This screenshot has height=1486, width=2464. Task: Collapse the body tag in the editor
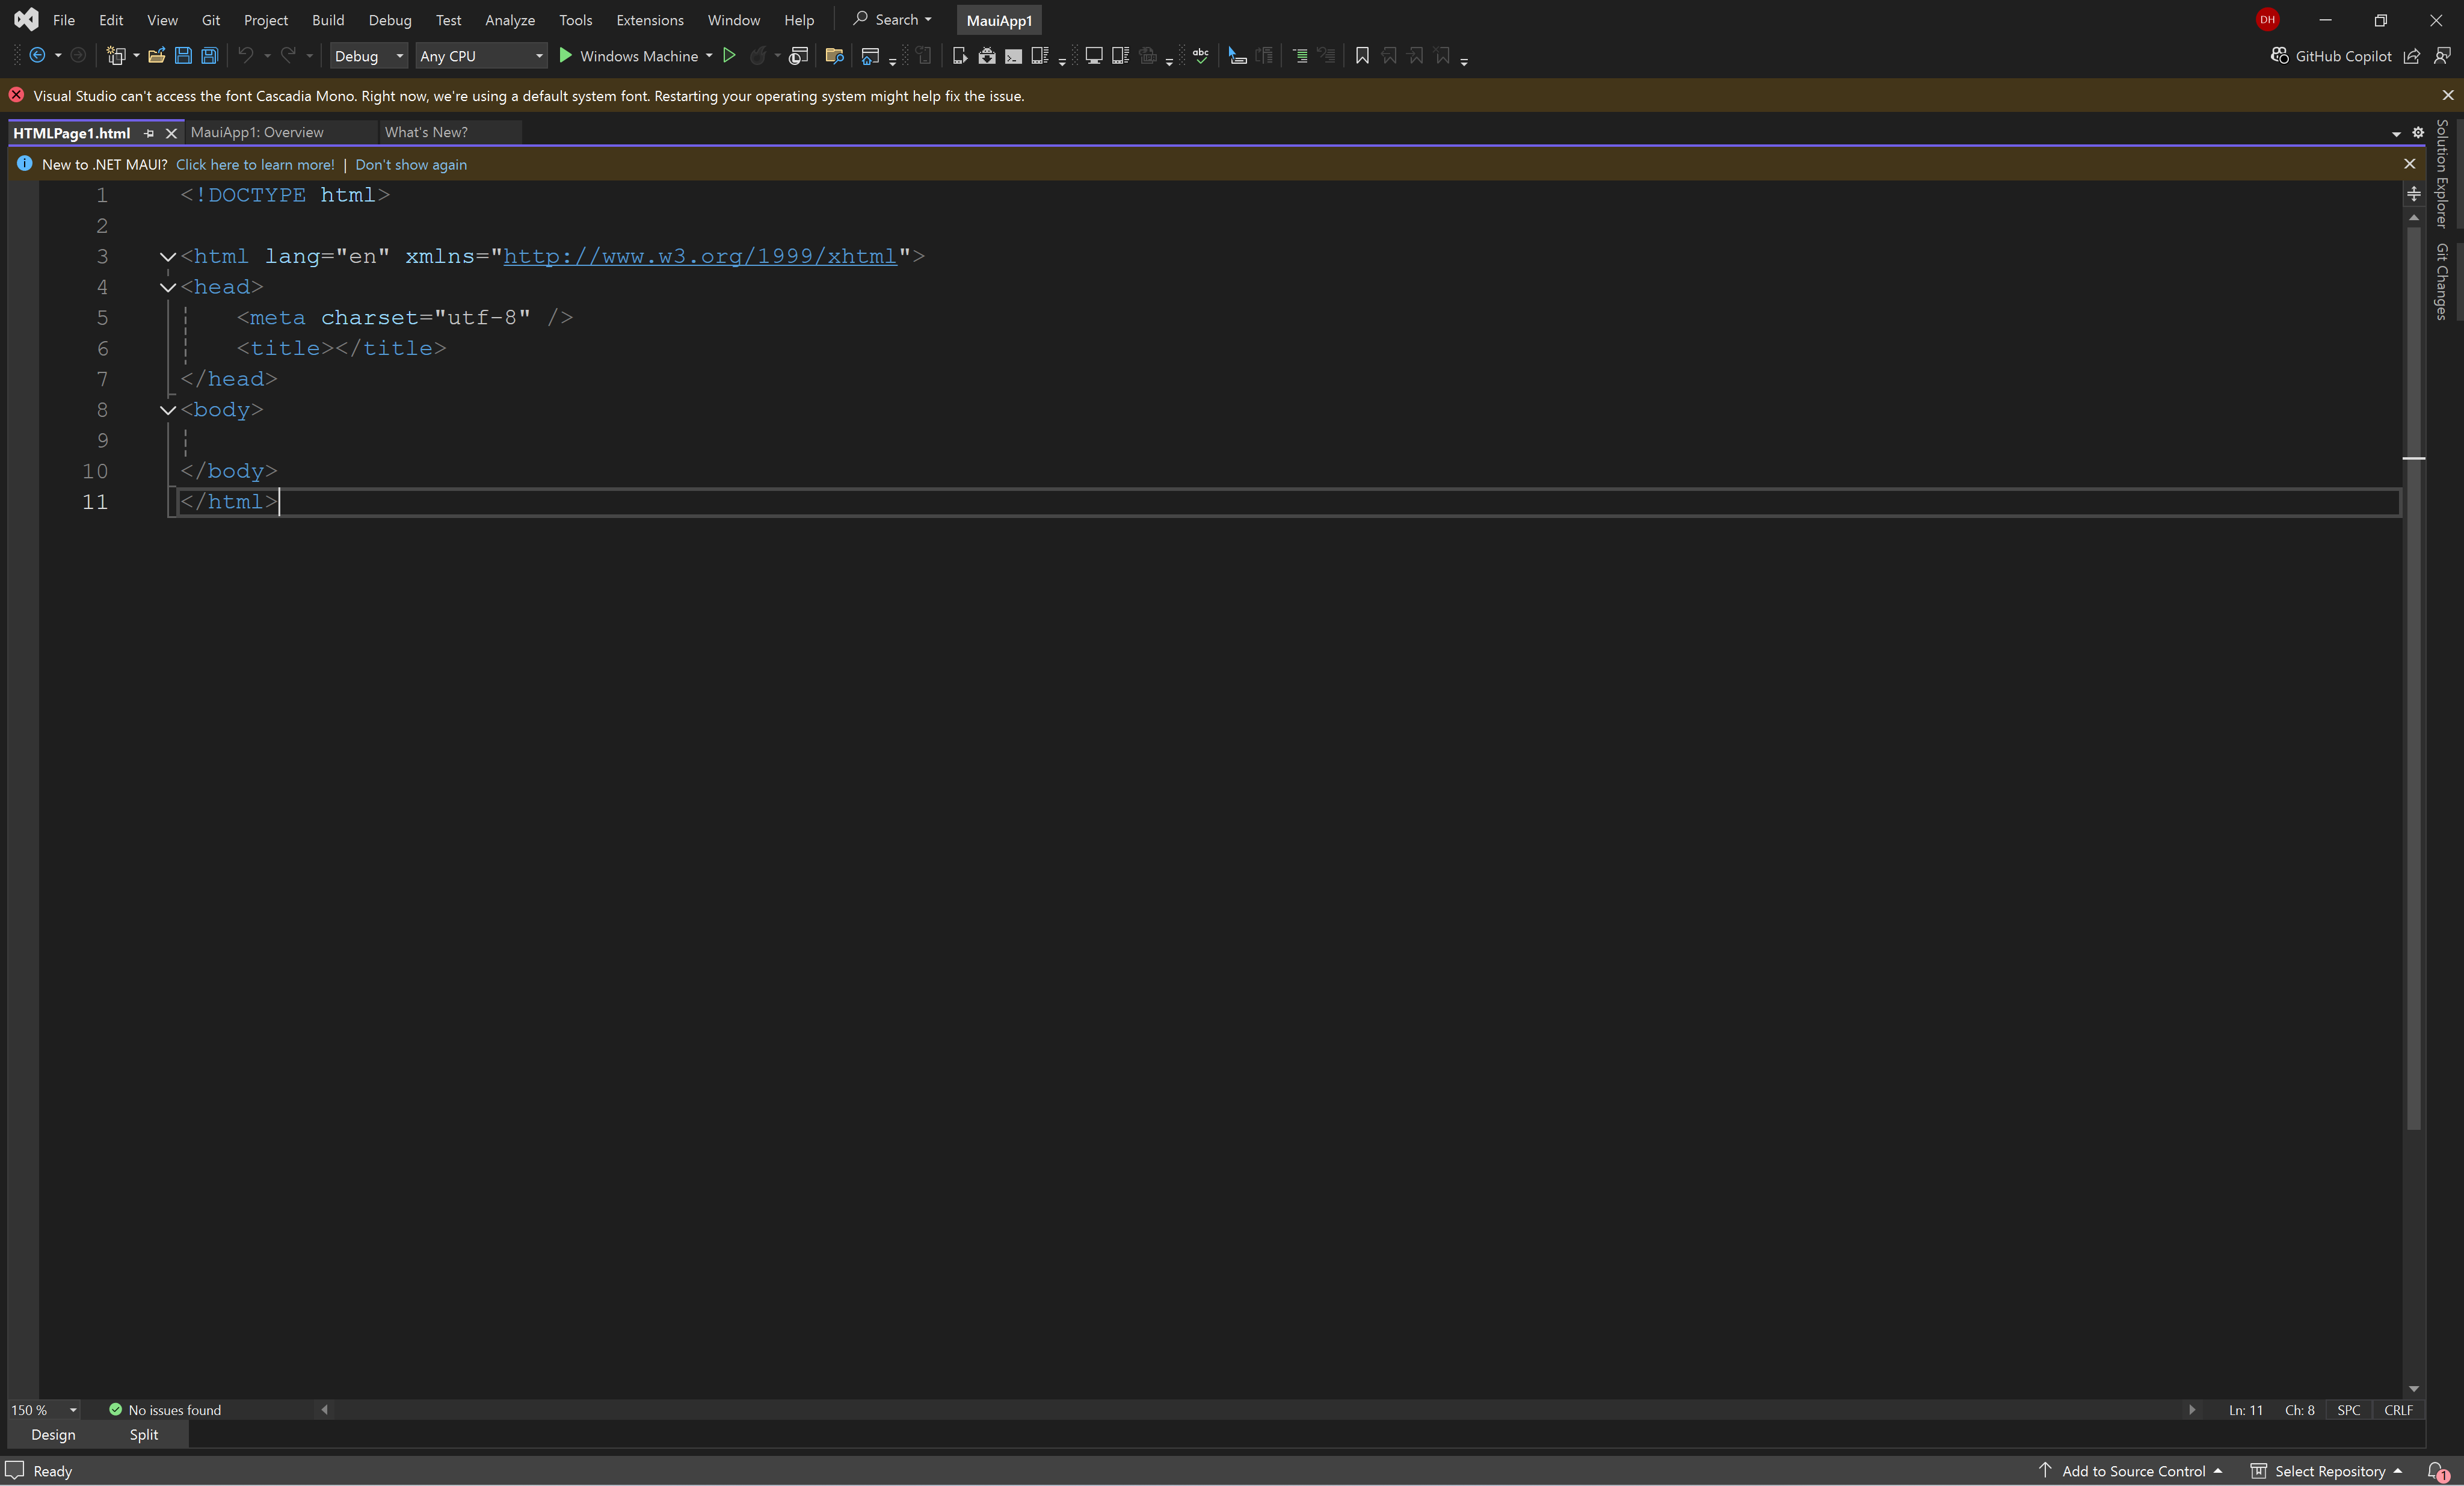click(x=168, y=410)
